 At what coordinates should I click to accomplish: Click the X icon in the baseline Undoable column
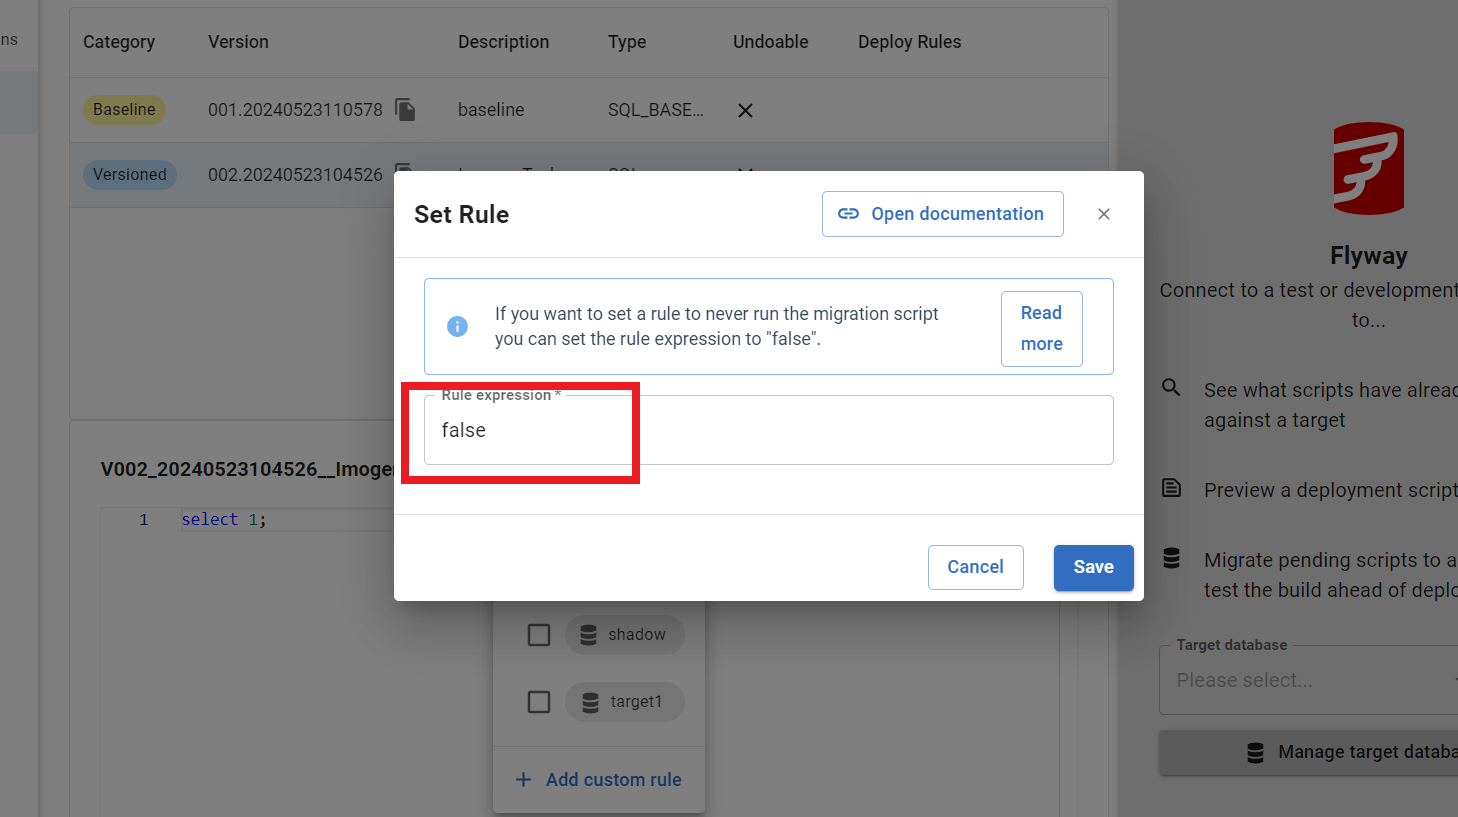coord(745,110)
